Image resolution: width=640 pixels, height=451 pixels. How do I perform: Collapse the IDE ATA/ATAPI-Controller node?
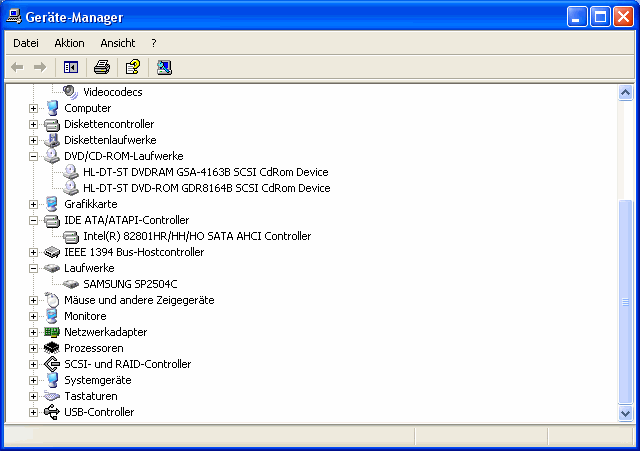[x=33, y=220]
